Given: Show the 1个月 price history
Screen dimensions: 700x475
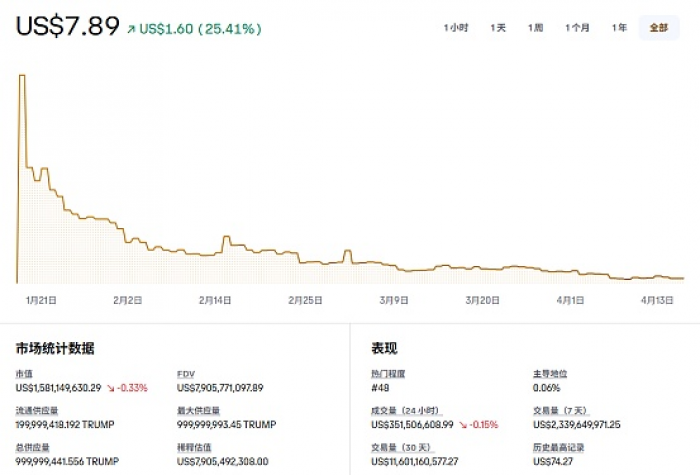Looking at the screenshot, I should 578,28.
